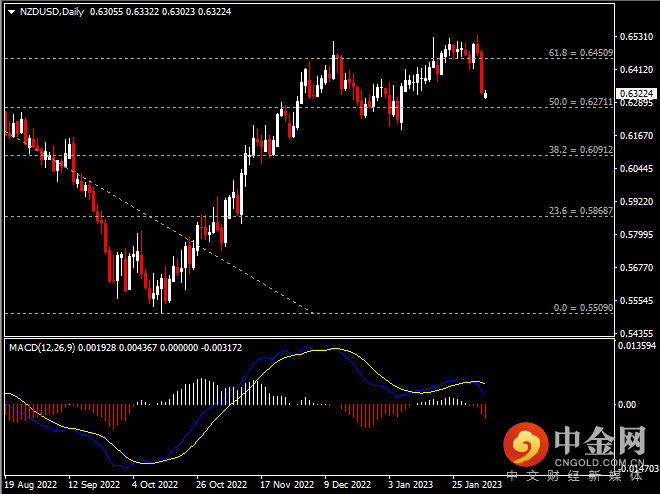
Task: Select the MACD(12,26,9) indicator label
Action: pos(44,346)
